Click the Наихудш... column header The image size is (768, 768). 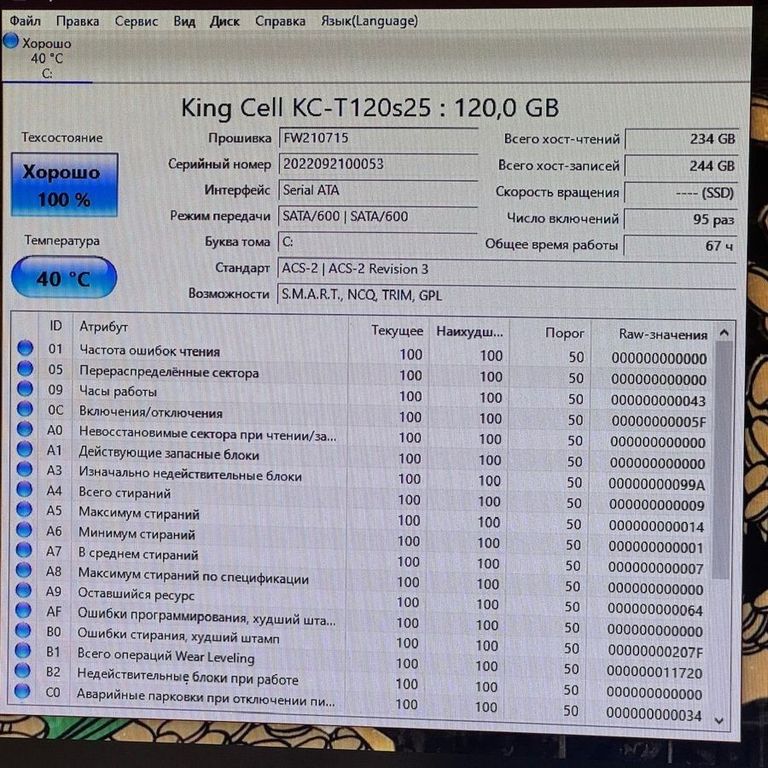pos(470,332)
